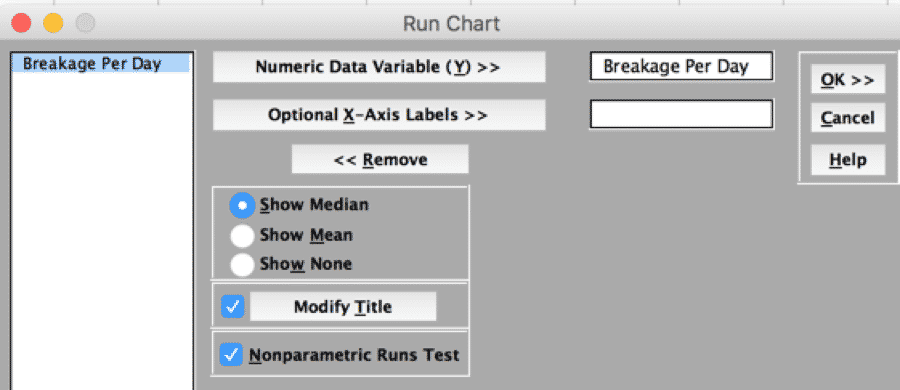Image resolution: width=900 pixels, height=390 pixels.
Task: Select the Show Median radio button
Action: coord(242,204)
